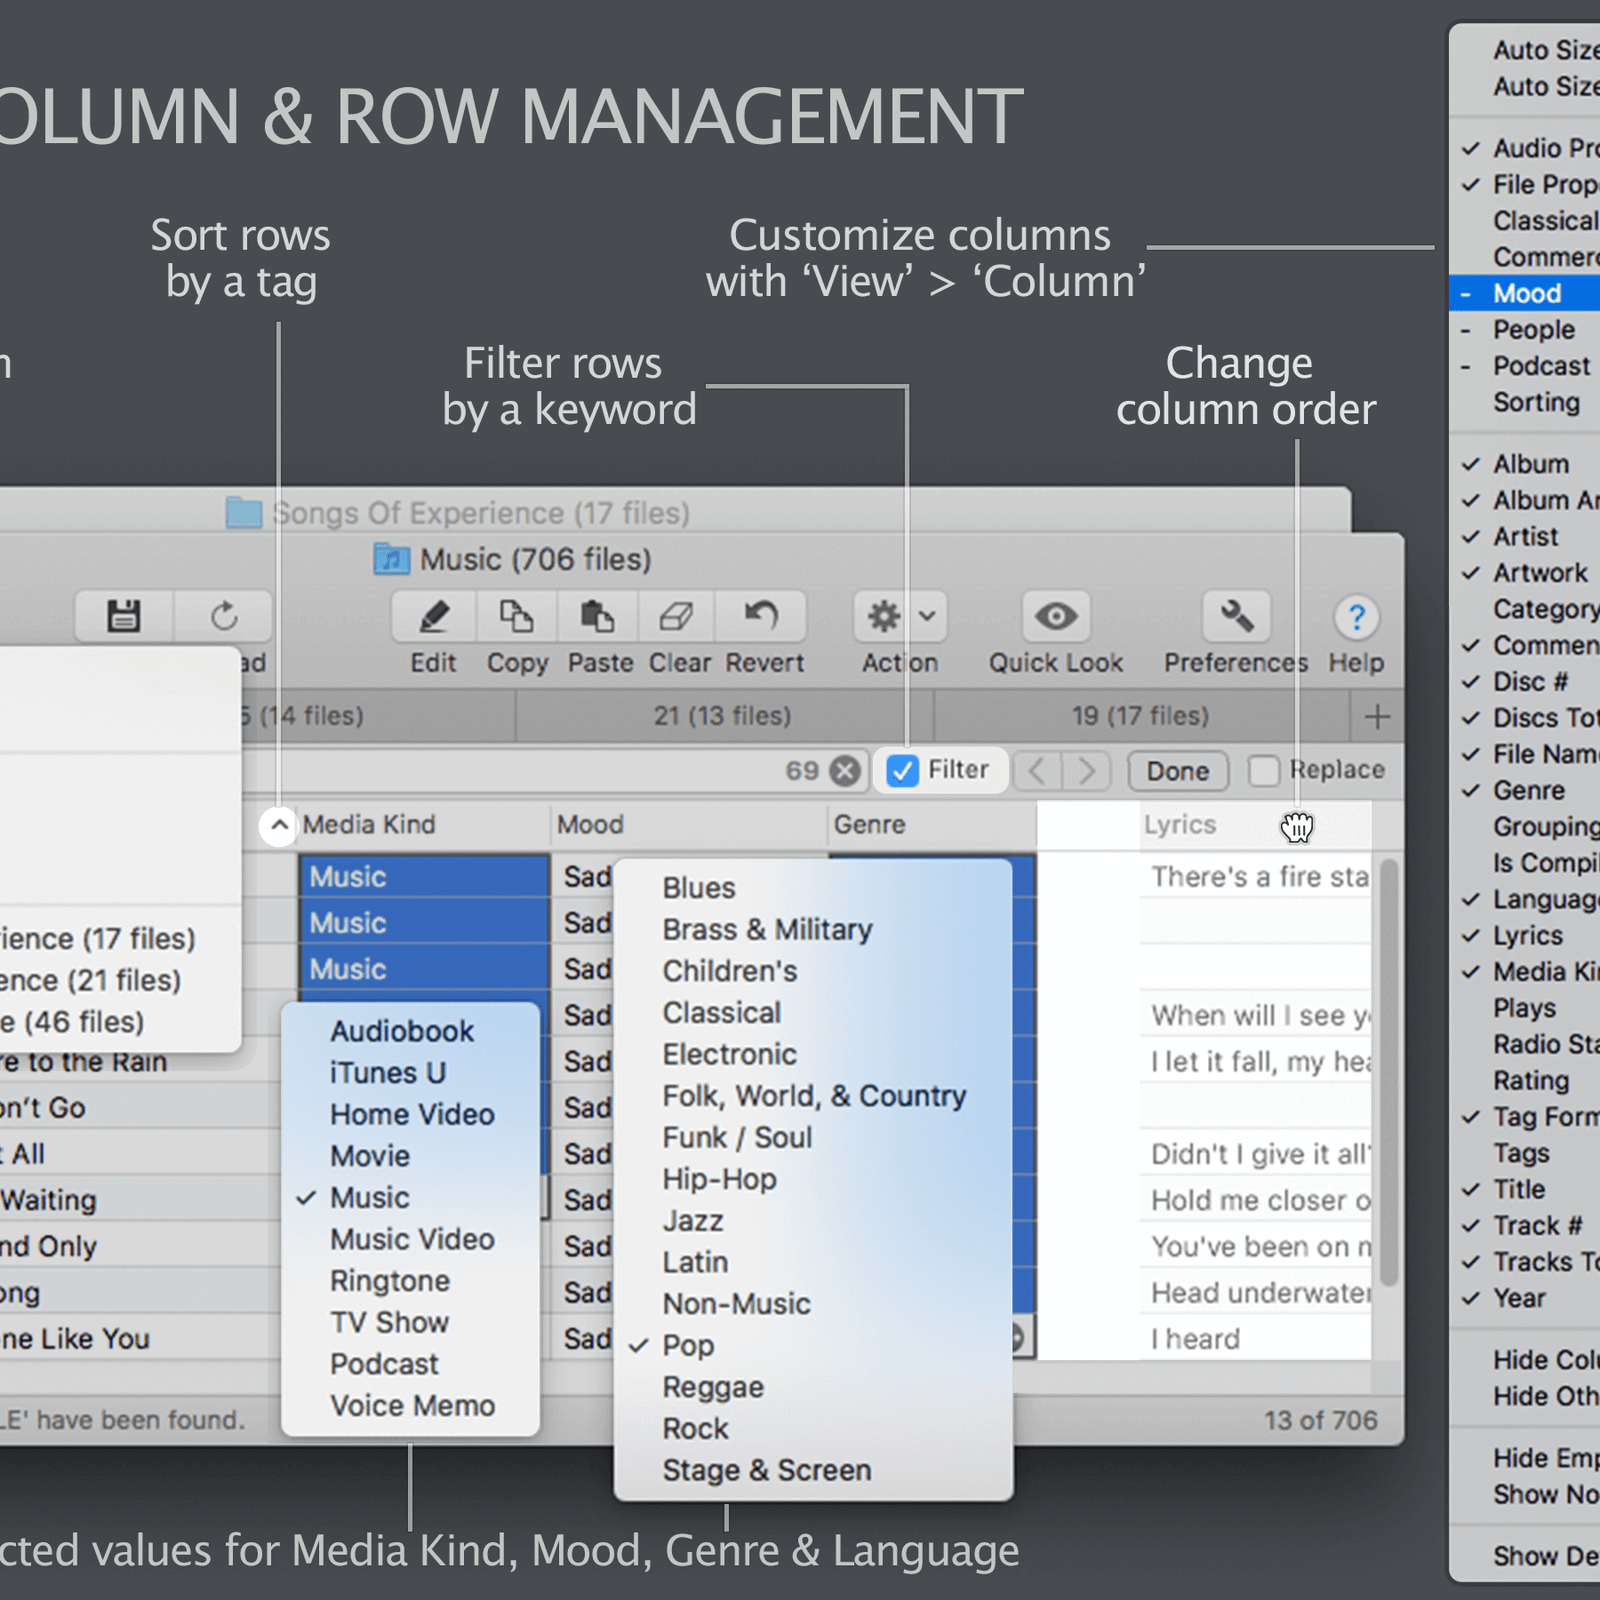
Task: Go to next match with right chevron
Action: pyautogui.click(x=1087, y=771)
